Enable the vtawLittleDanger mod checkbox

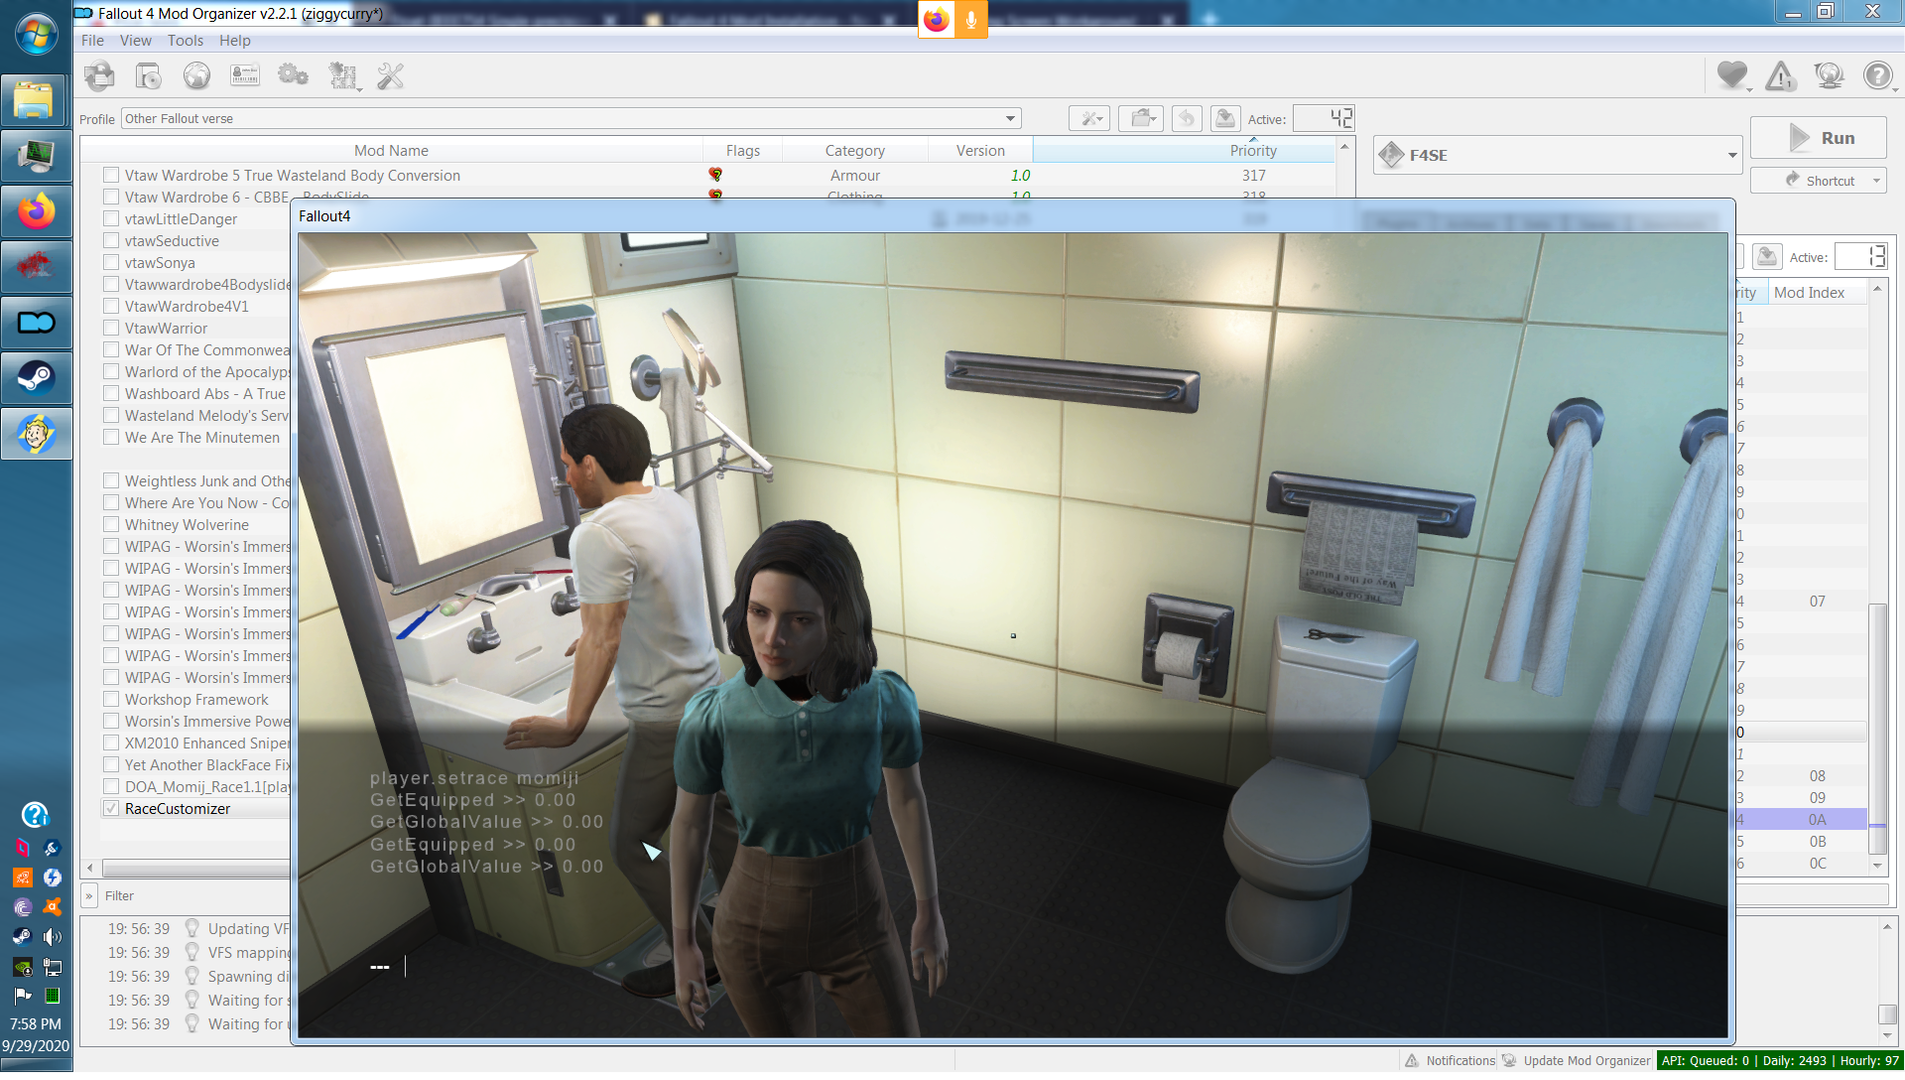tap(111, 219)
